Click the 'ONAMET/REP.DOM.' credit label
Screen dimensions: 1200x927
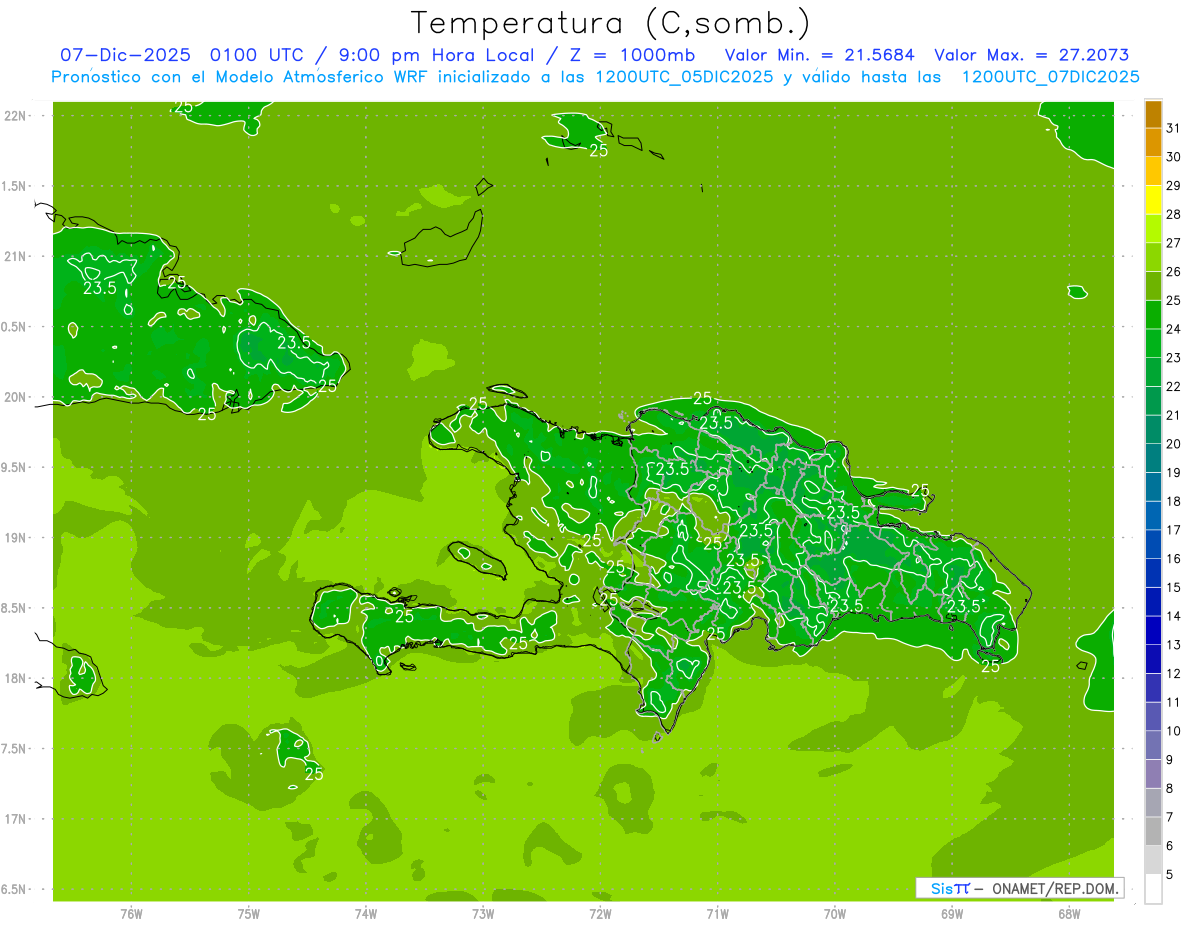pos(1055,888)
